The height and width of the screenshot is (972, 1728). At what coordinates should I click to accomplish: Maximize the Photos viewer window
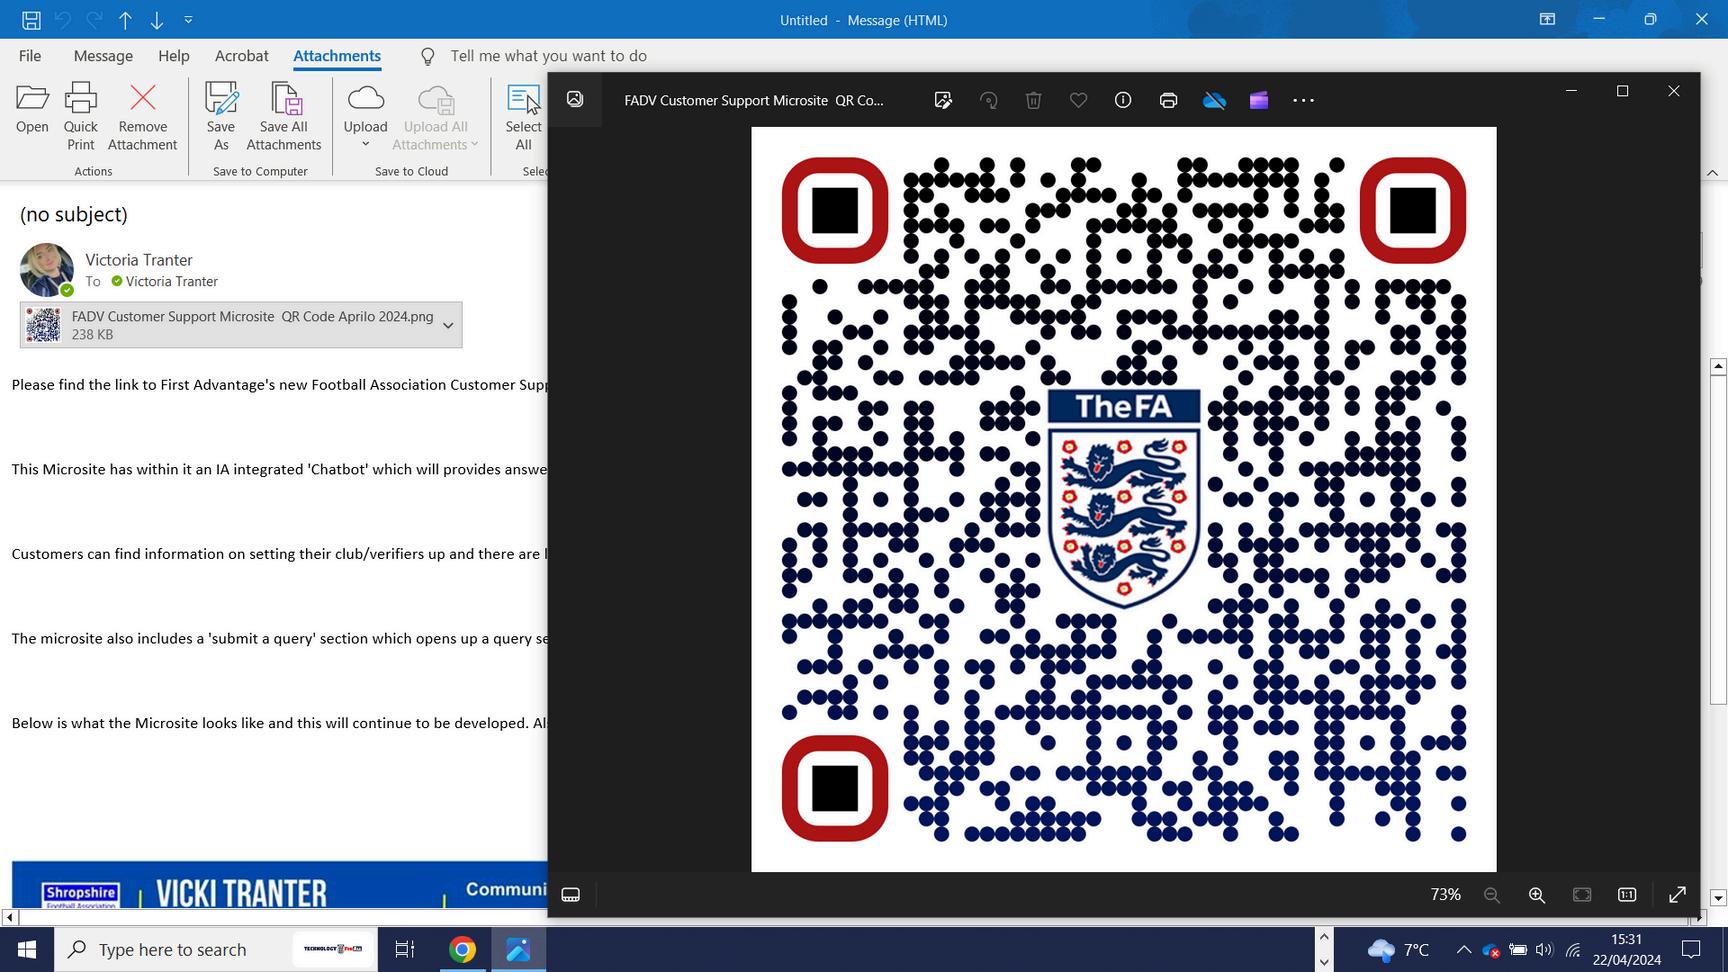coord(1622,91)
